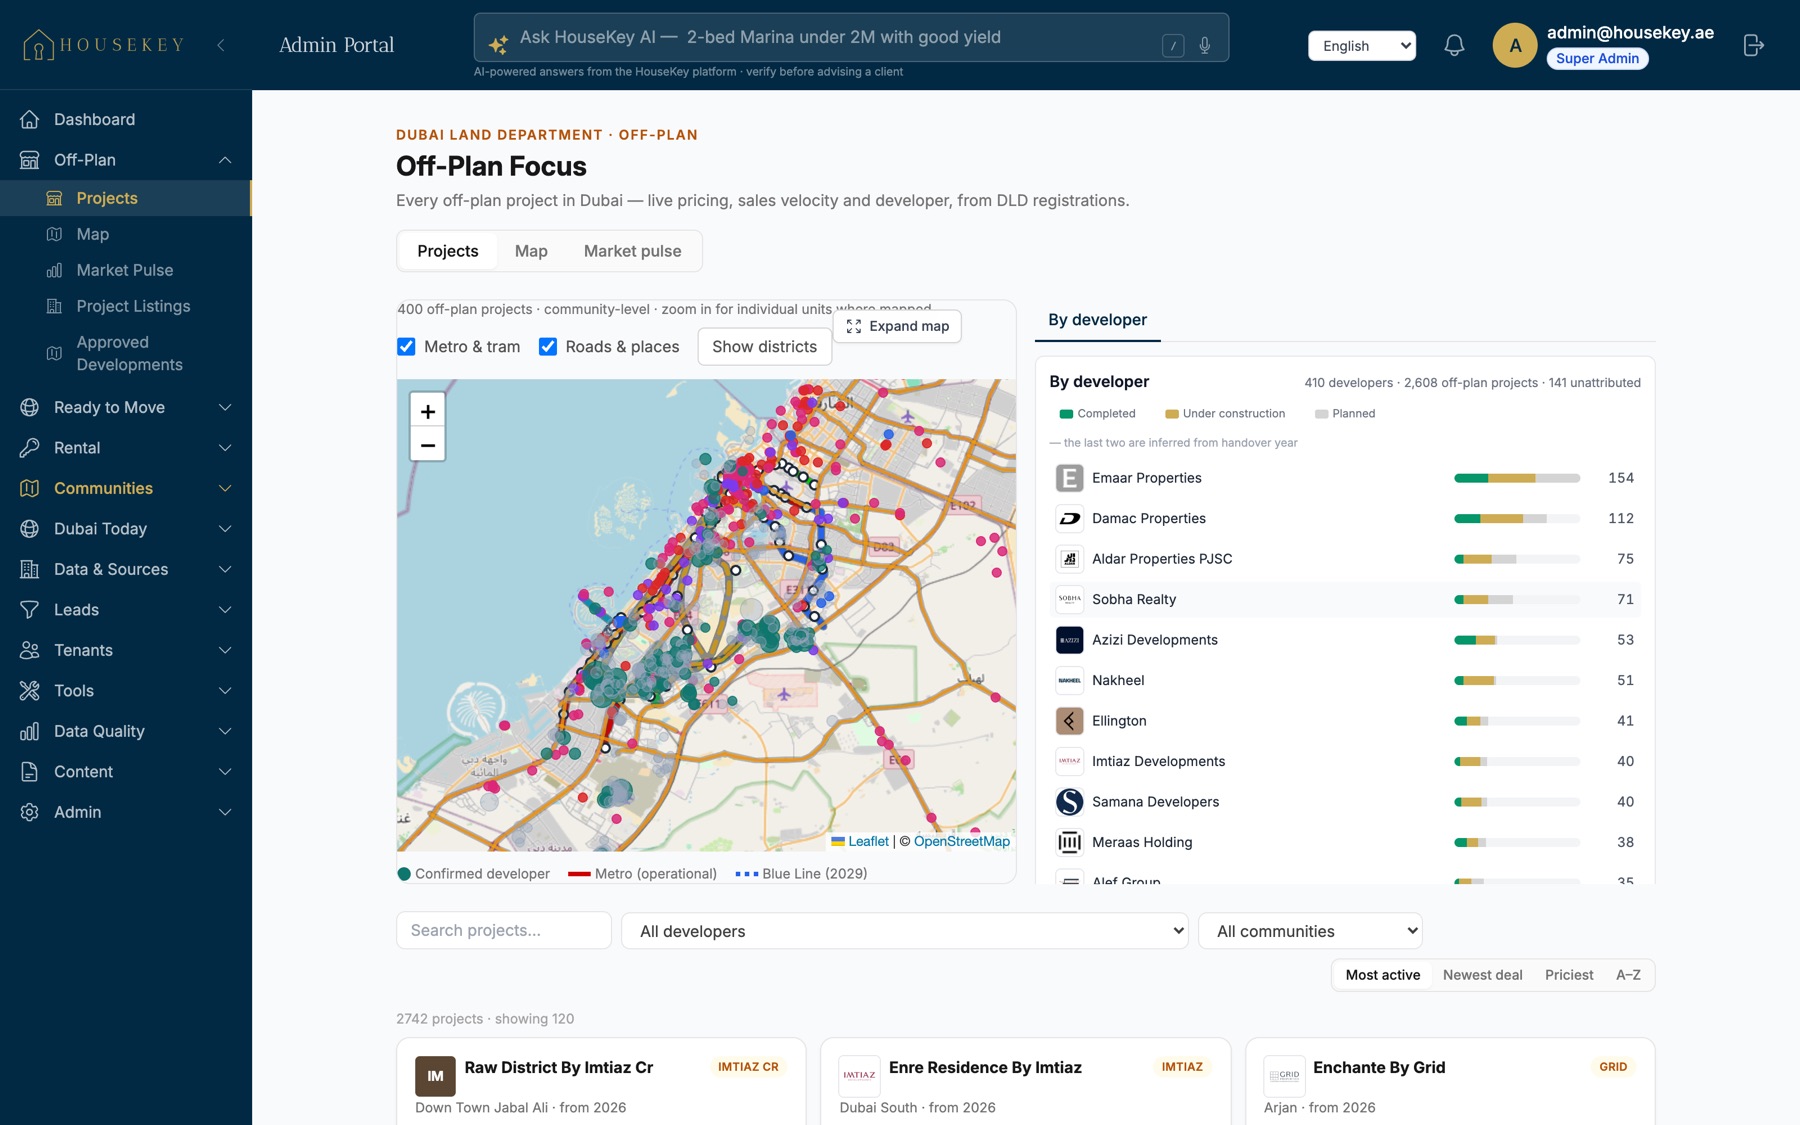Click the HouseKey logo icon
The height and width of the screenshot is (1125, 1800).
[x=38, y=45]
